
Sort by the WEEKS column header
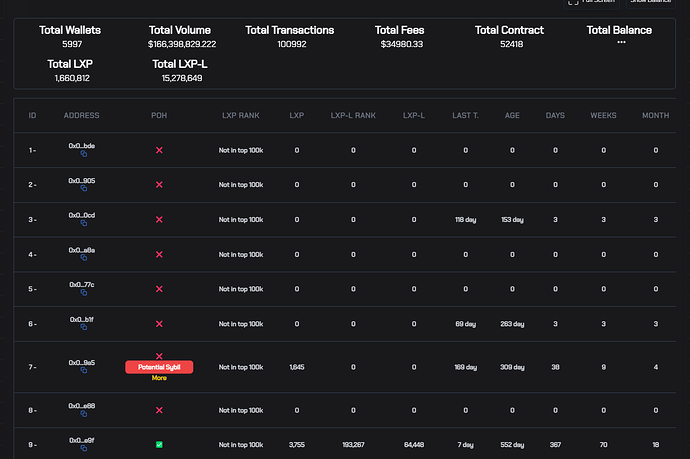click(x=603, y=116)
